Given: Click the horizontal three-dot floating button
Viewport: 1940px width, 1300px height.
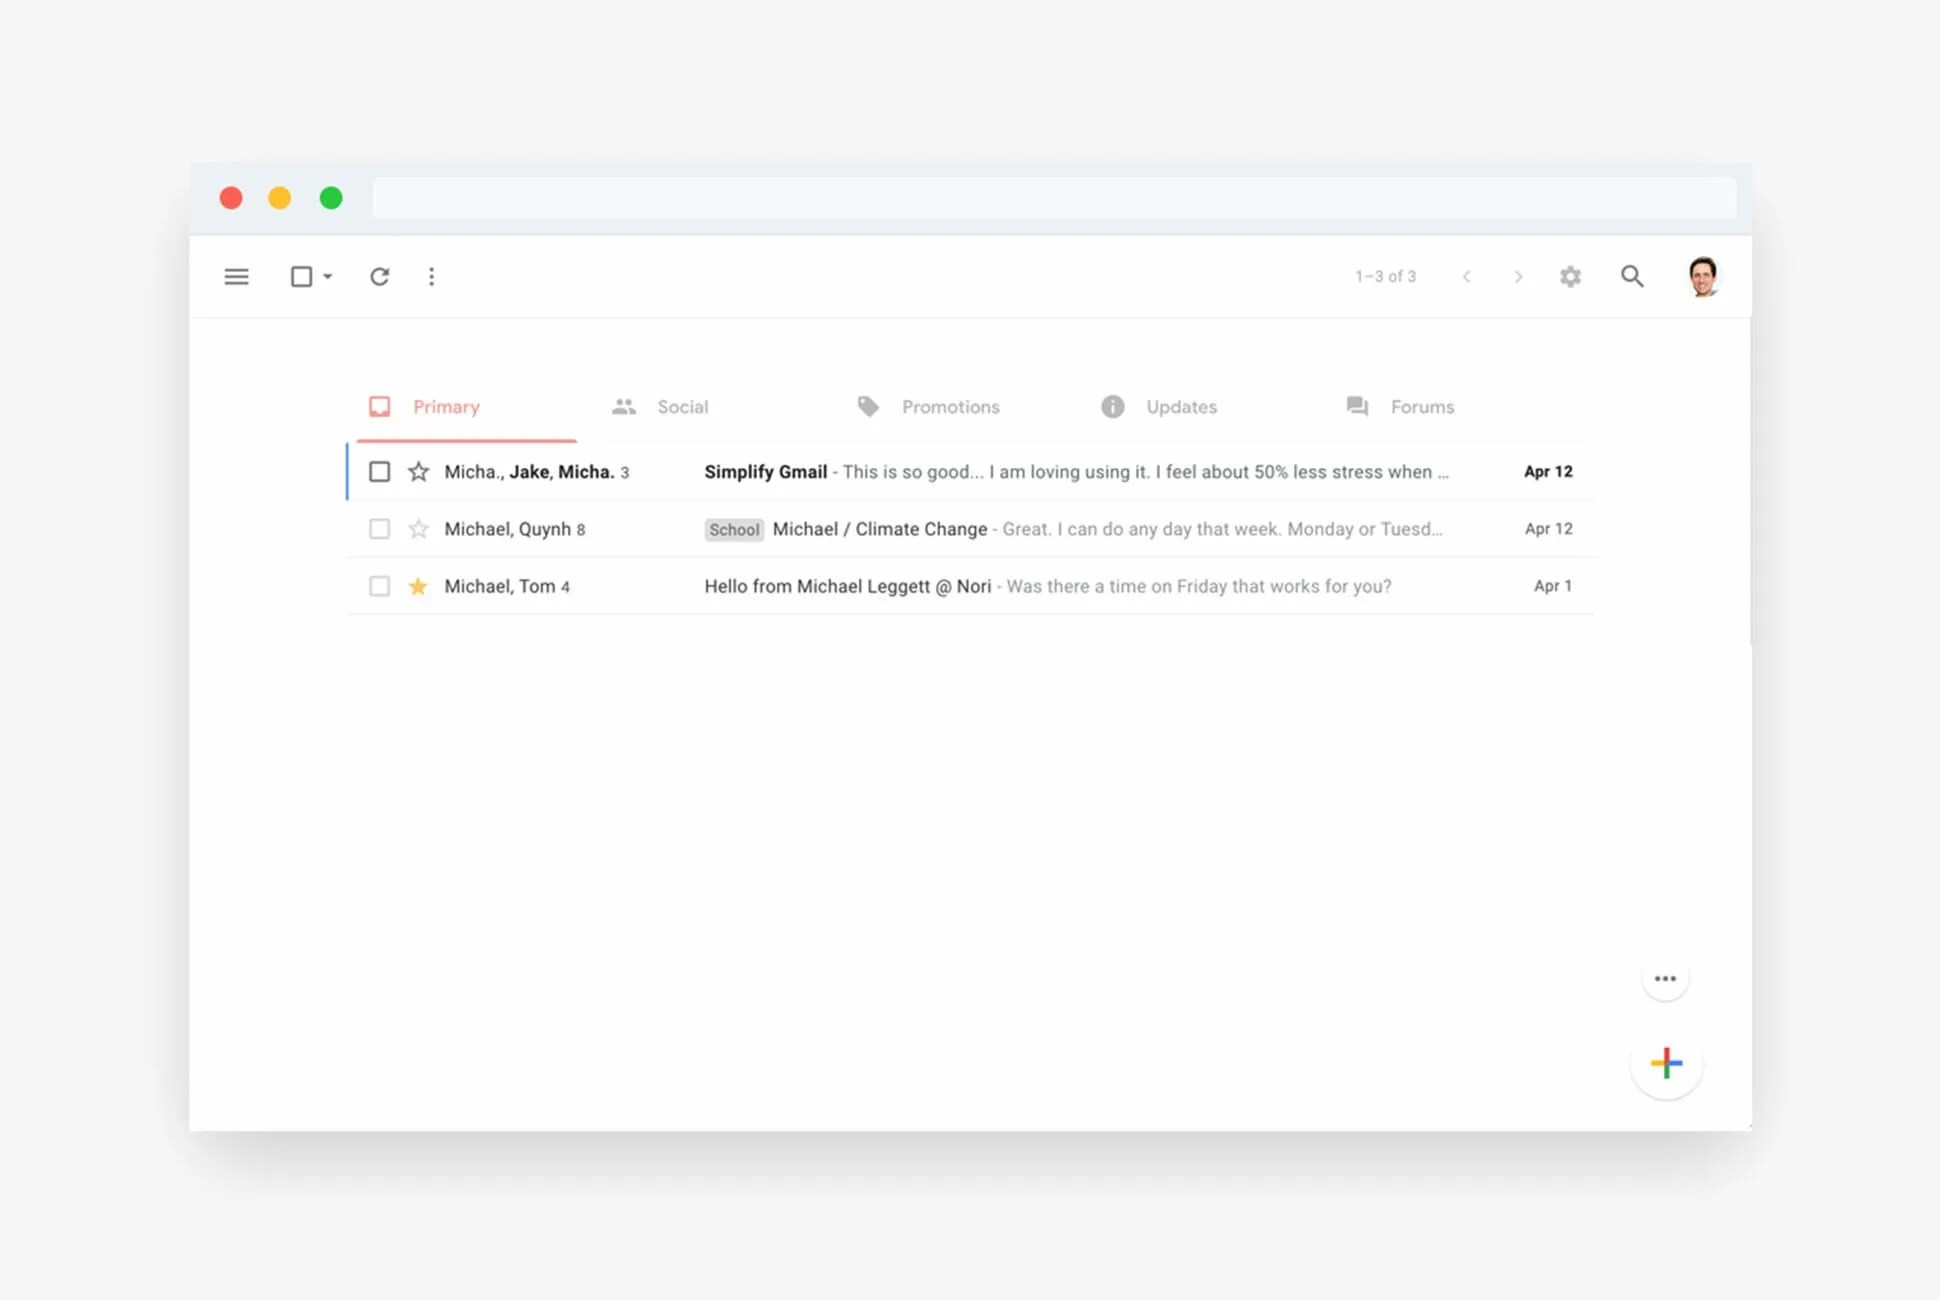Looking at the screenshot, I should click(x=1665, y=979).
